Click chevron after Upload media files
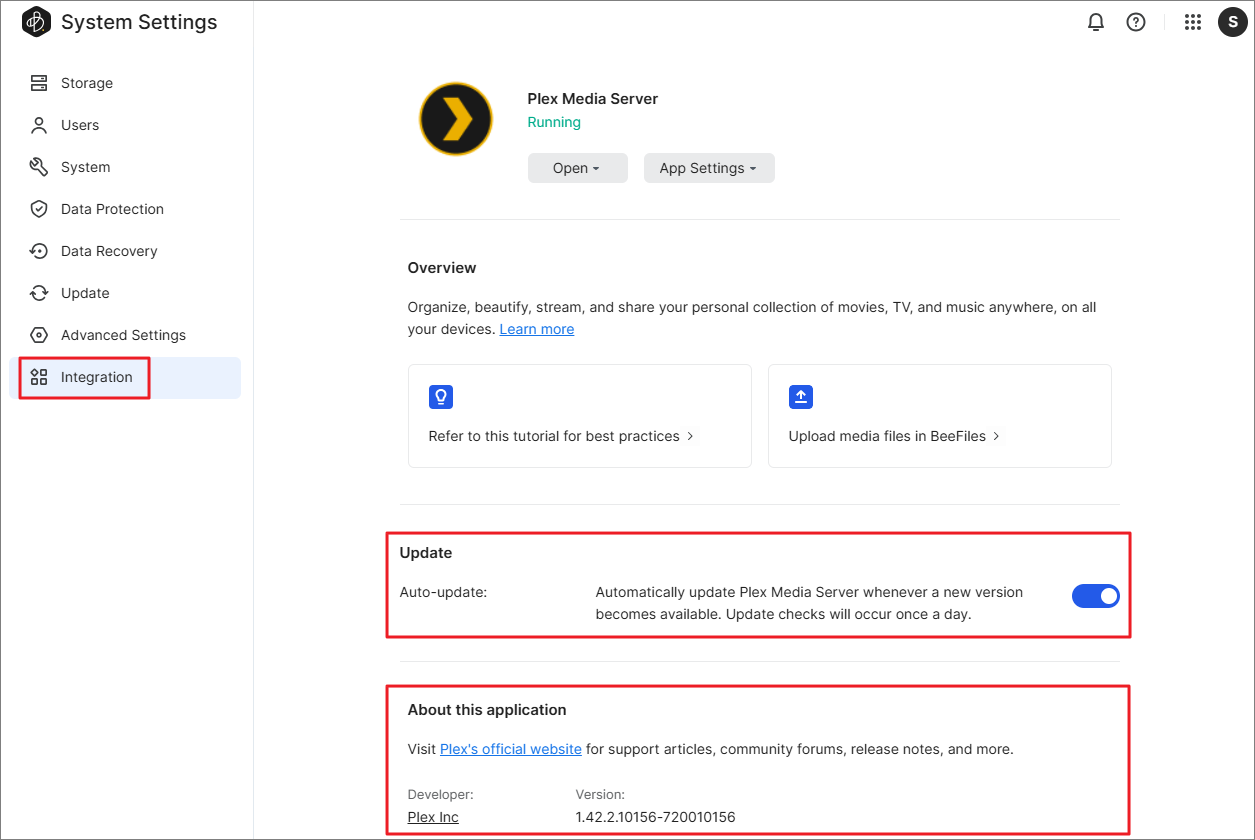1255x840 pixels. pyautogui.click(x=997, y=436)
